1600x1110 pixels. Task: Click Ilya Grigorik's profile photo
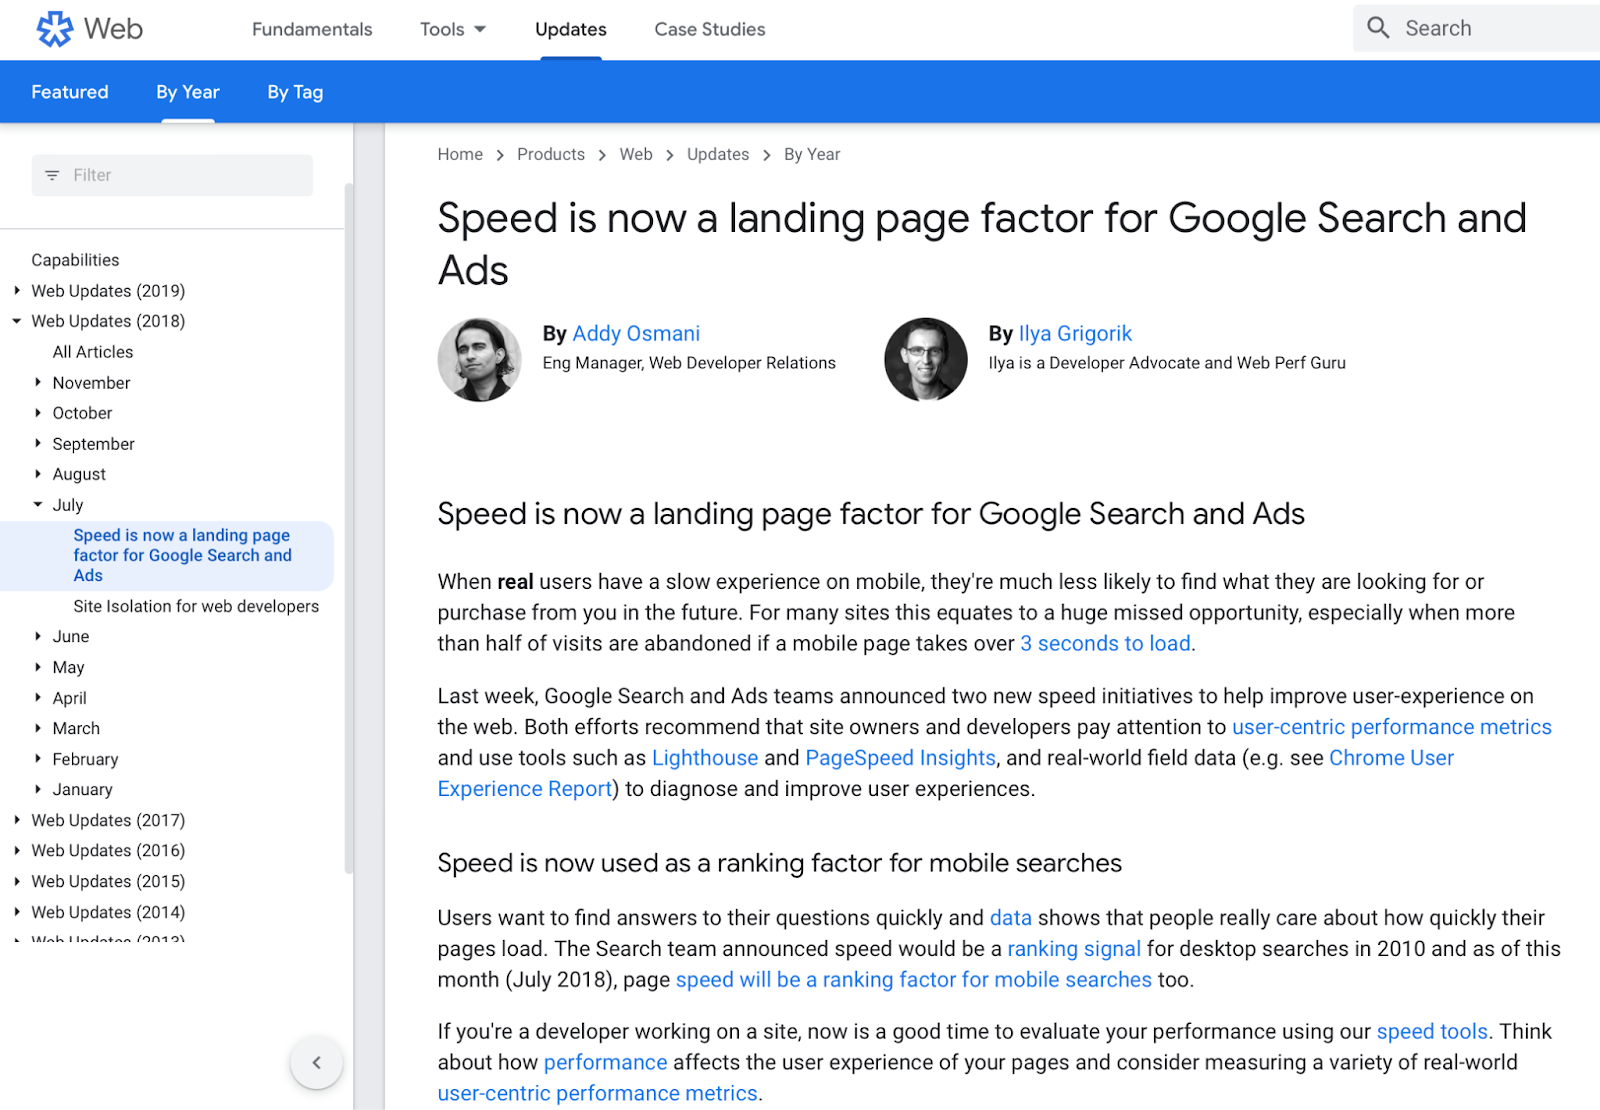(x=926, y=360)
